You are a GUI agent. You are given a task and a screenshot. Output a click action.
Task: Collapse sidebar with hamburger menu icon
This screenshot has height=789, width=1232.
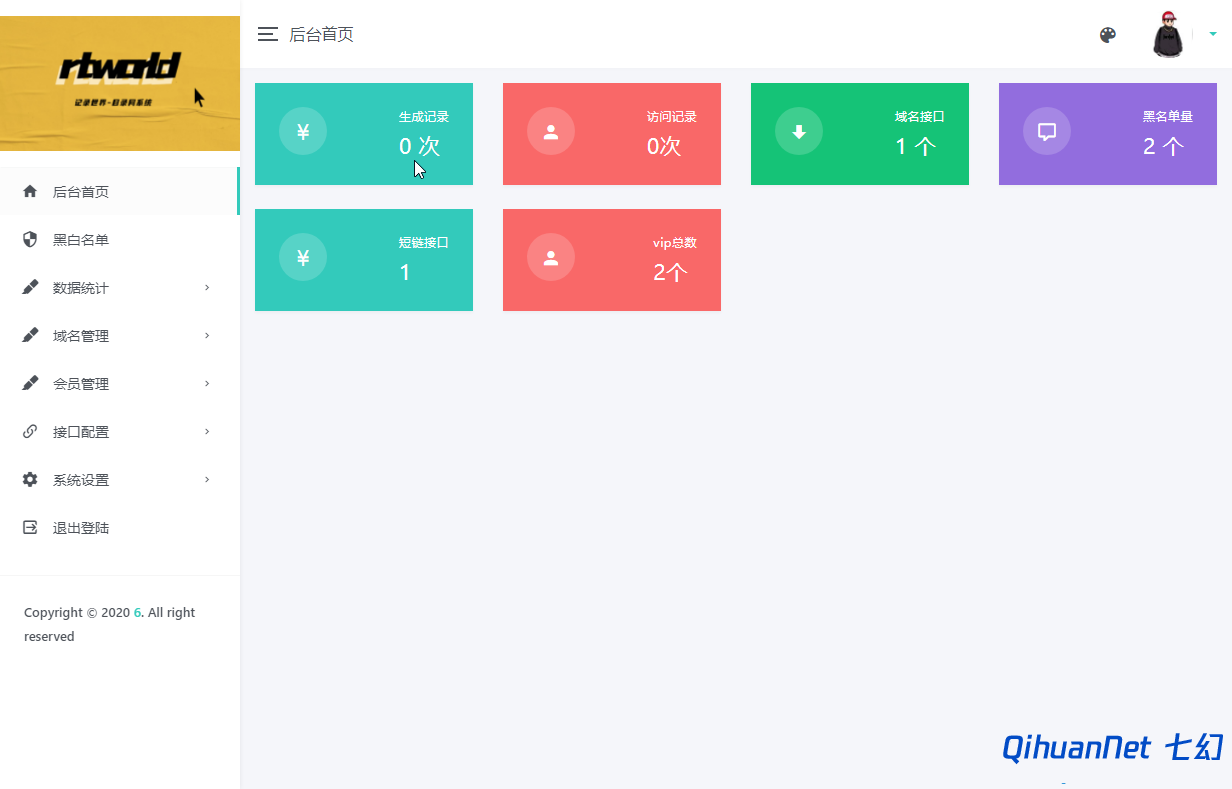[x=267, y=34]
